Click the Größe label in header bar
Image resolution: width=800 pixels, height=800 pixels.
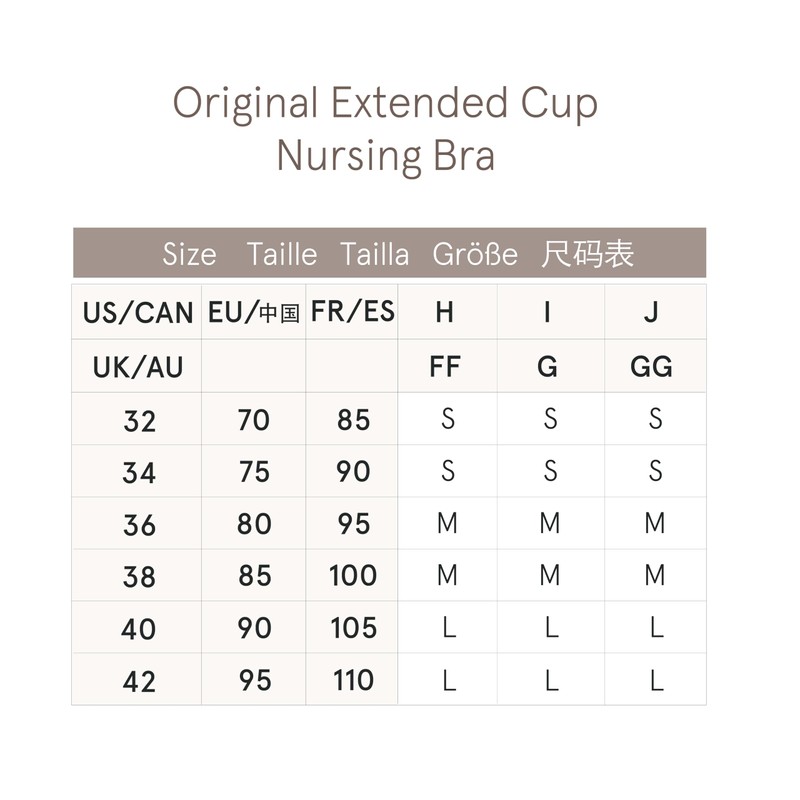(475, 254)
